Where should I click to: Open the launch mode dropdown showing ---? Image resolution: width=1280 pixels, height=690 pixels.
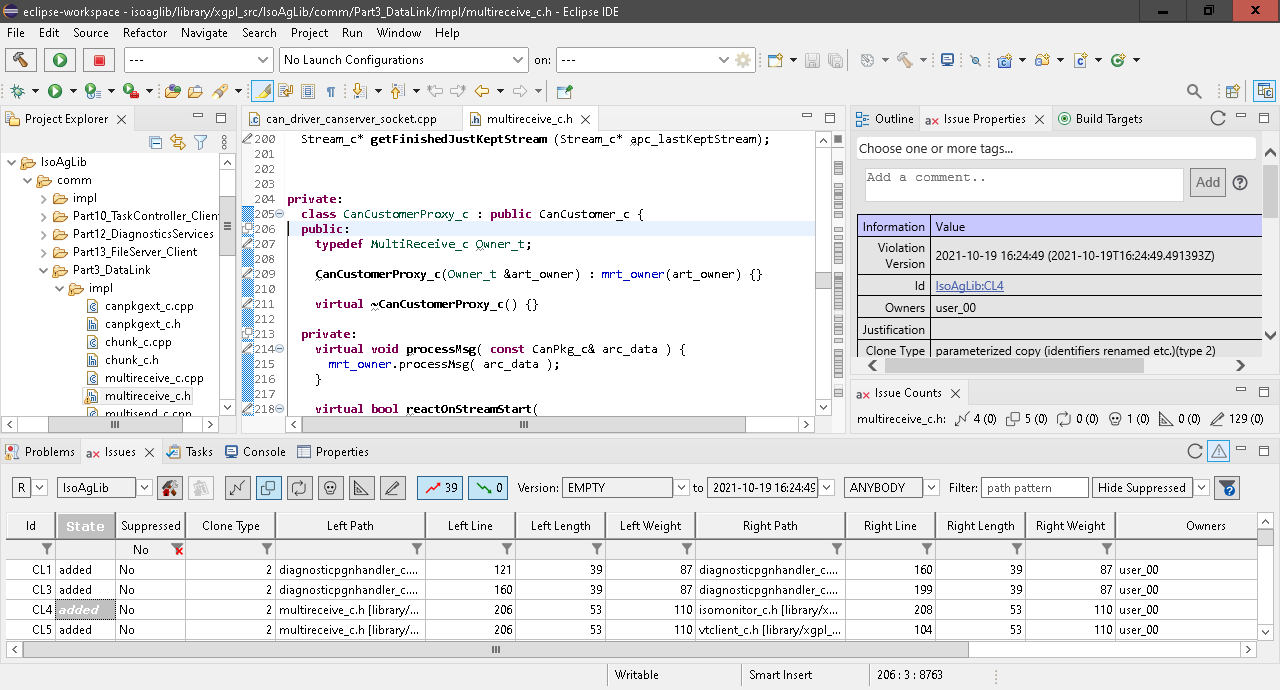(x=198, y=60)
